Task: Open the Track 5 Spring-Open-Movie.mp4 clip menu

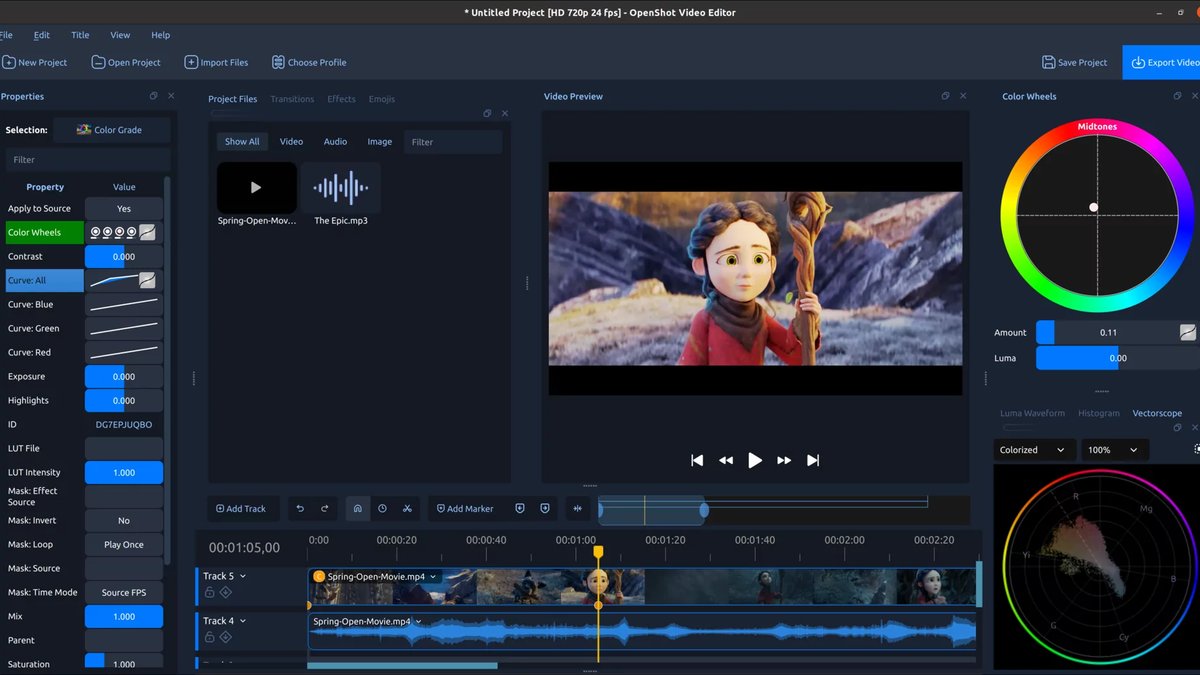Action: (434, 577)
